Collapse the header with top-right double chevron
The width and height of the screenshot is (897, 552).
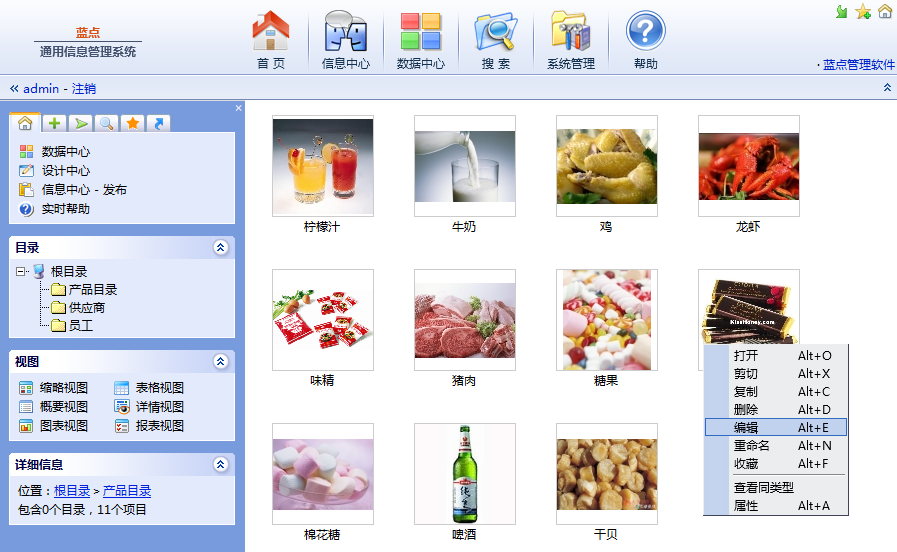pos(887,88)
